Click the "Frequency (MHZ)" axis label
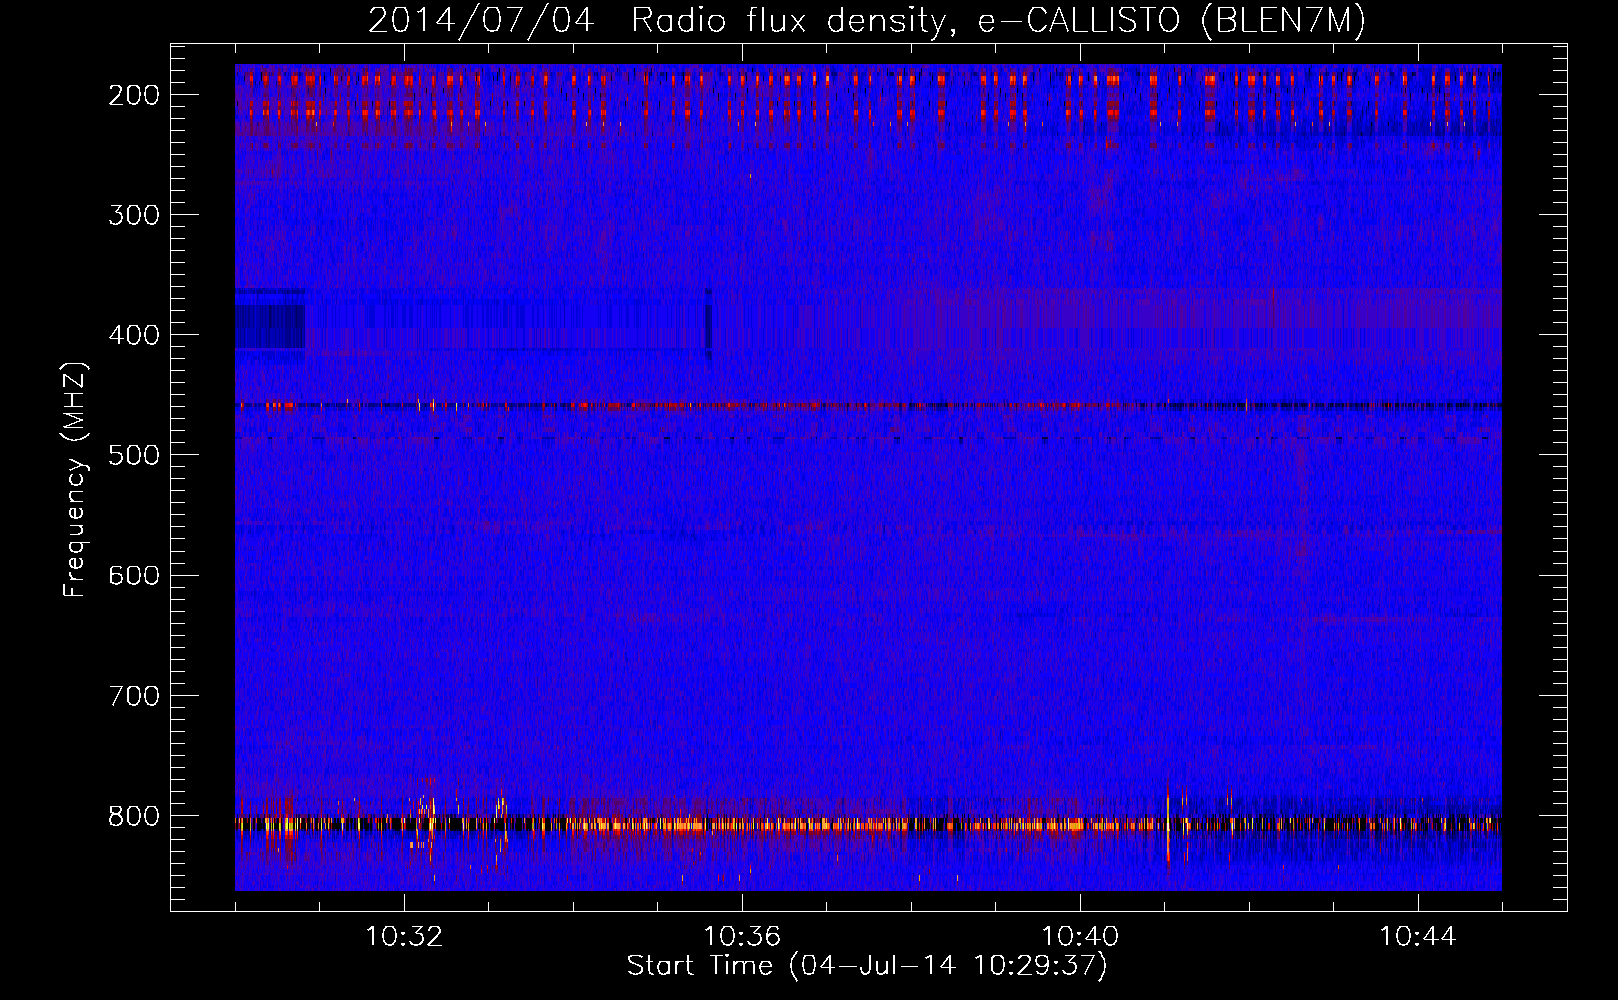1618x1000 pixels. (76, 479)
